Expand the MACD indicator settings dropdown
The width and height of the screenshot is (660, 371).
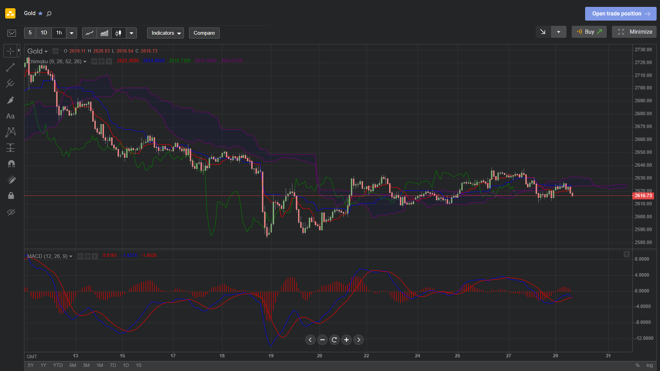pos(71,256)
